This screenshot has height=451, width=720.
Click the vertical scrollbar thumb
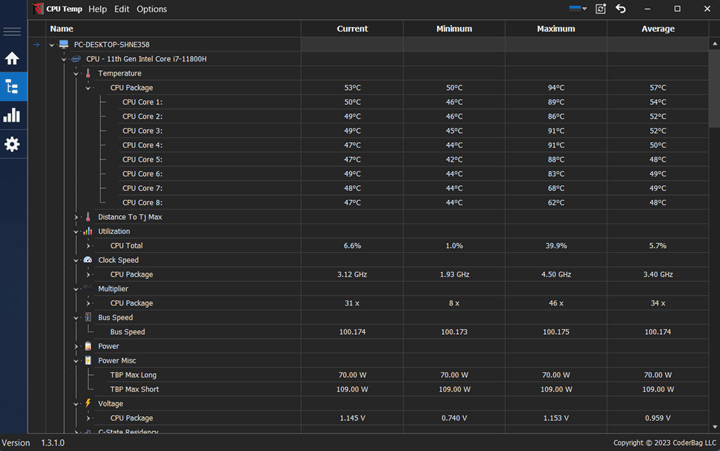click(x=714, y=89)
